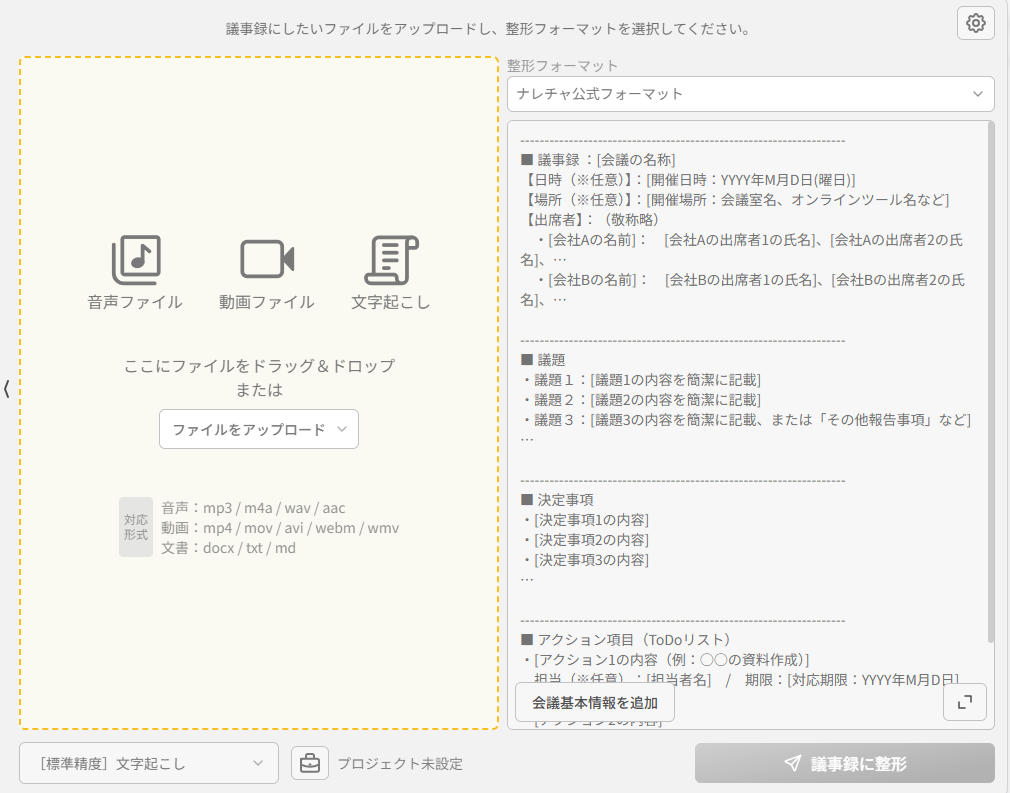Screen dimensions: 1010x793
Task: Click the 音声ファイル label
Action: pyautogui.click(x=135, y=302)
